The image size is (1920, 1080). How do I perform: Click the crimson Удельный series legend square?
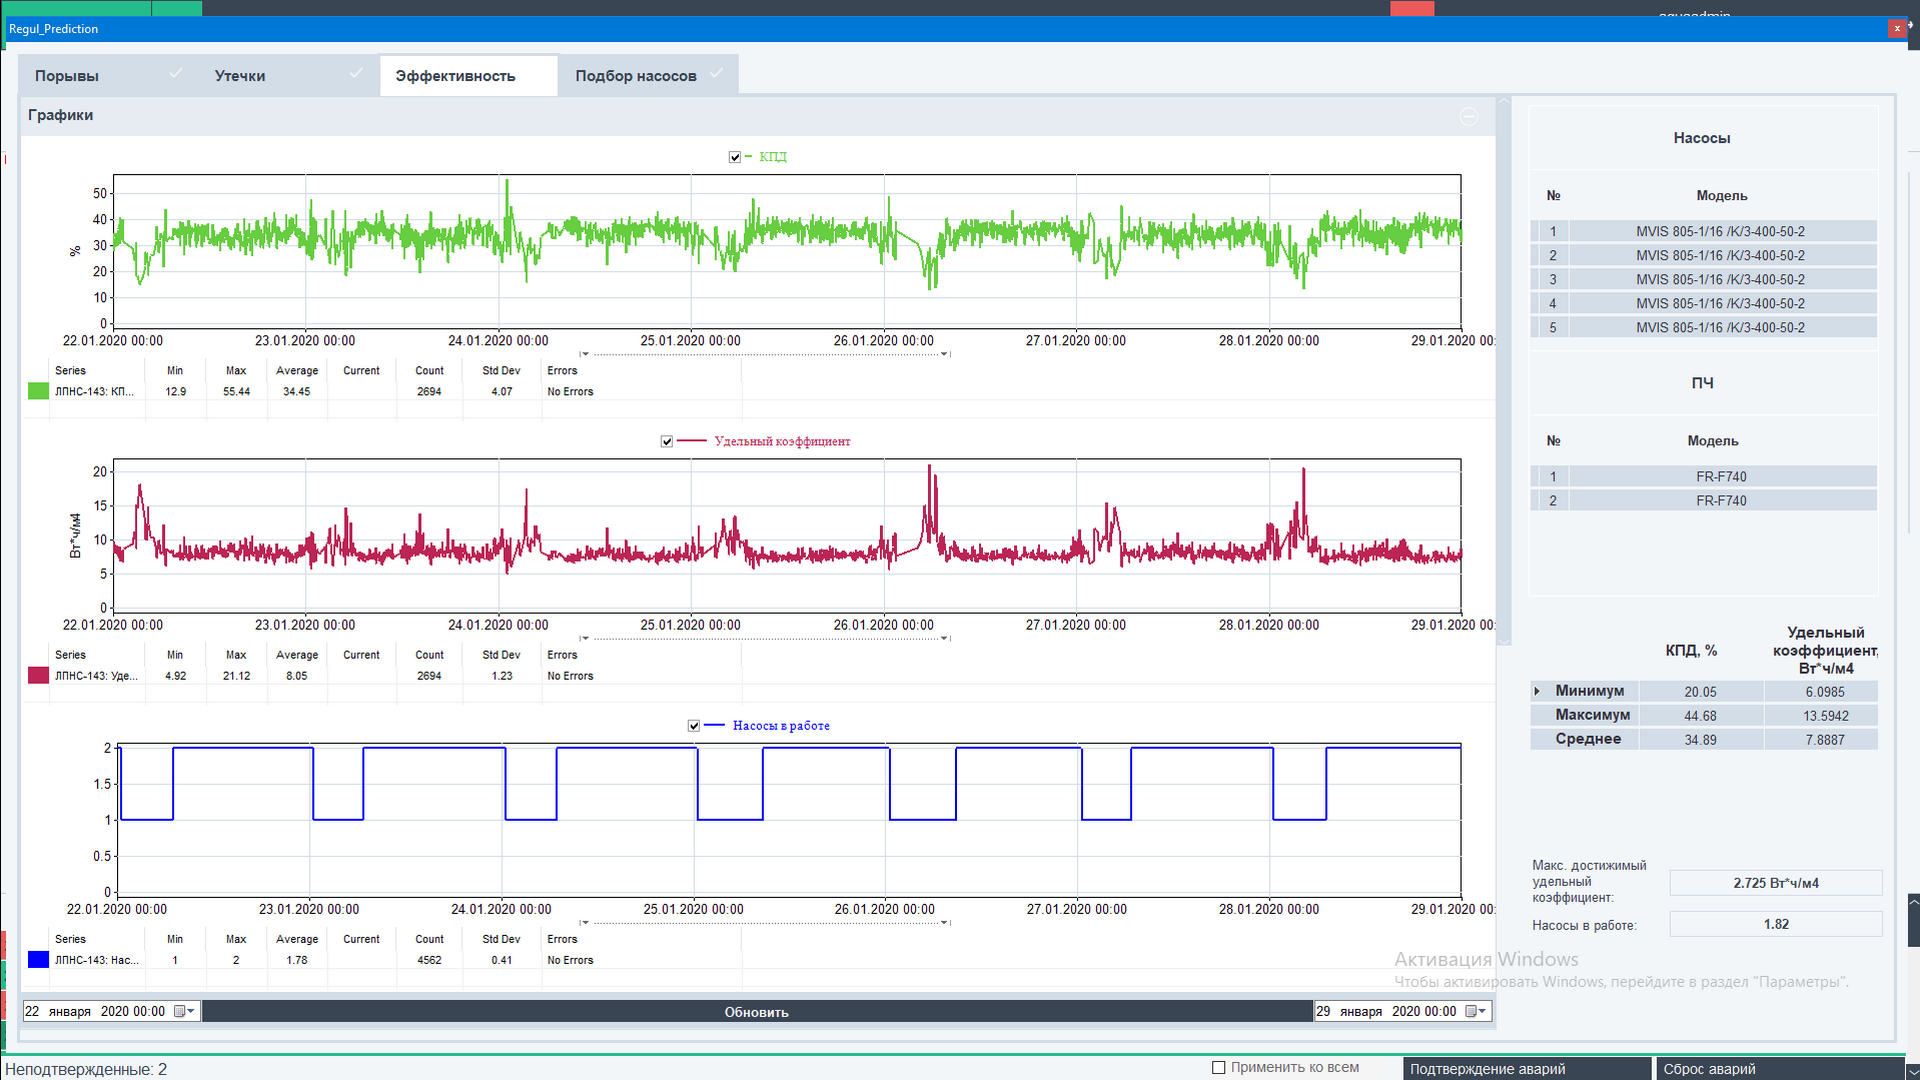[38, 676]
